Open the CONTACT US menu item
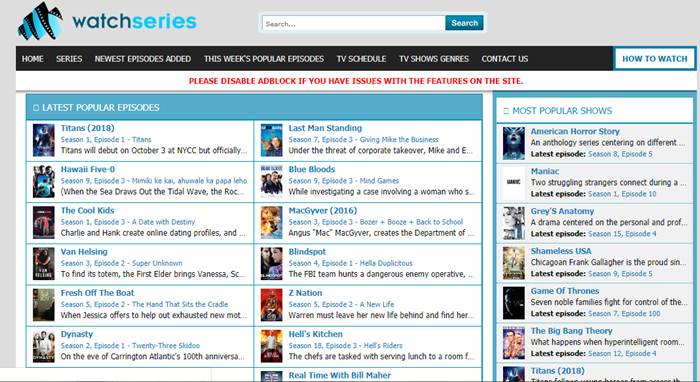This screenshot has width=700, height=382. (505, 59)
